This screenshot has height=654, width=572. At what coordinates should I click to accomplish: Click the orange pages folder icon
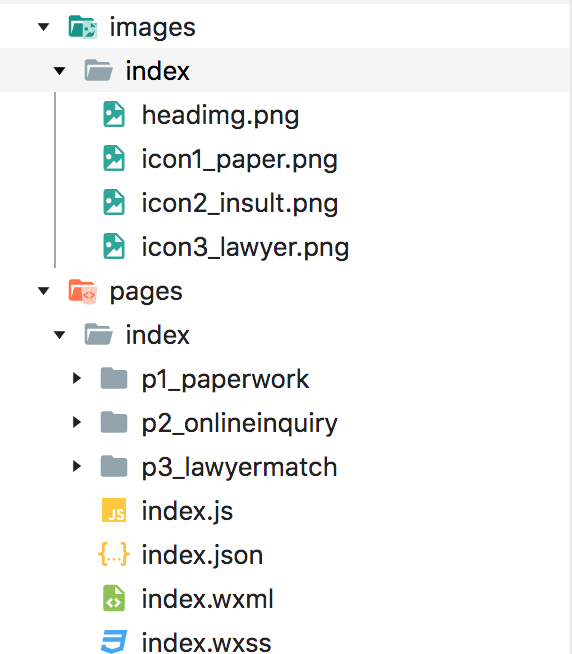tap(83, 291)
